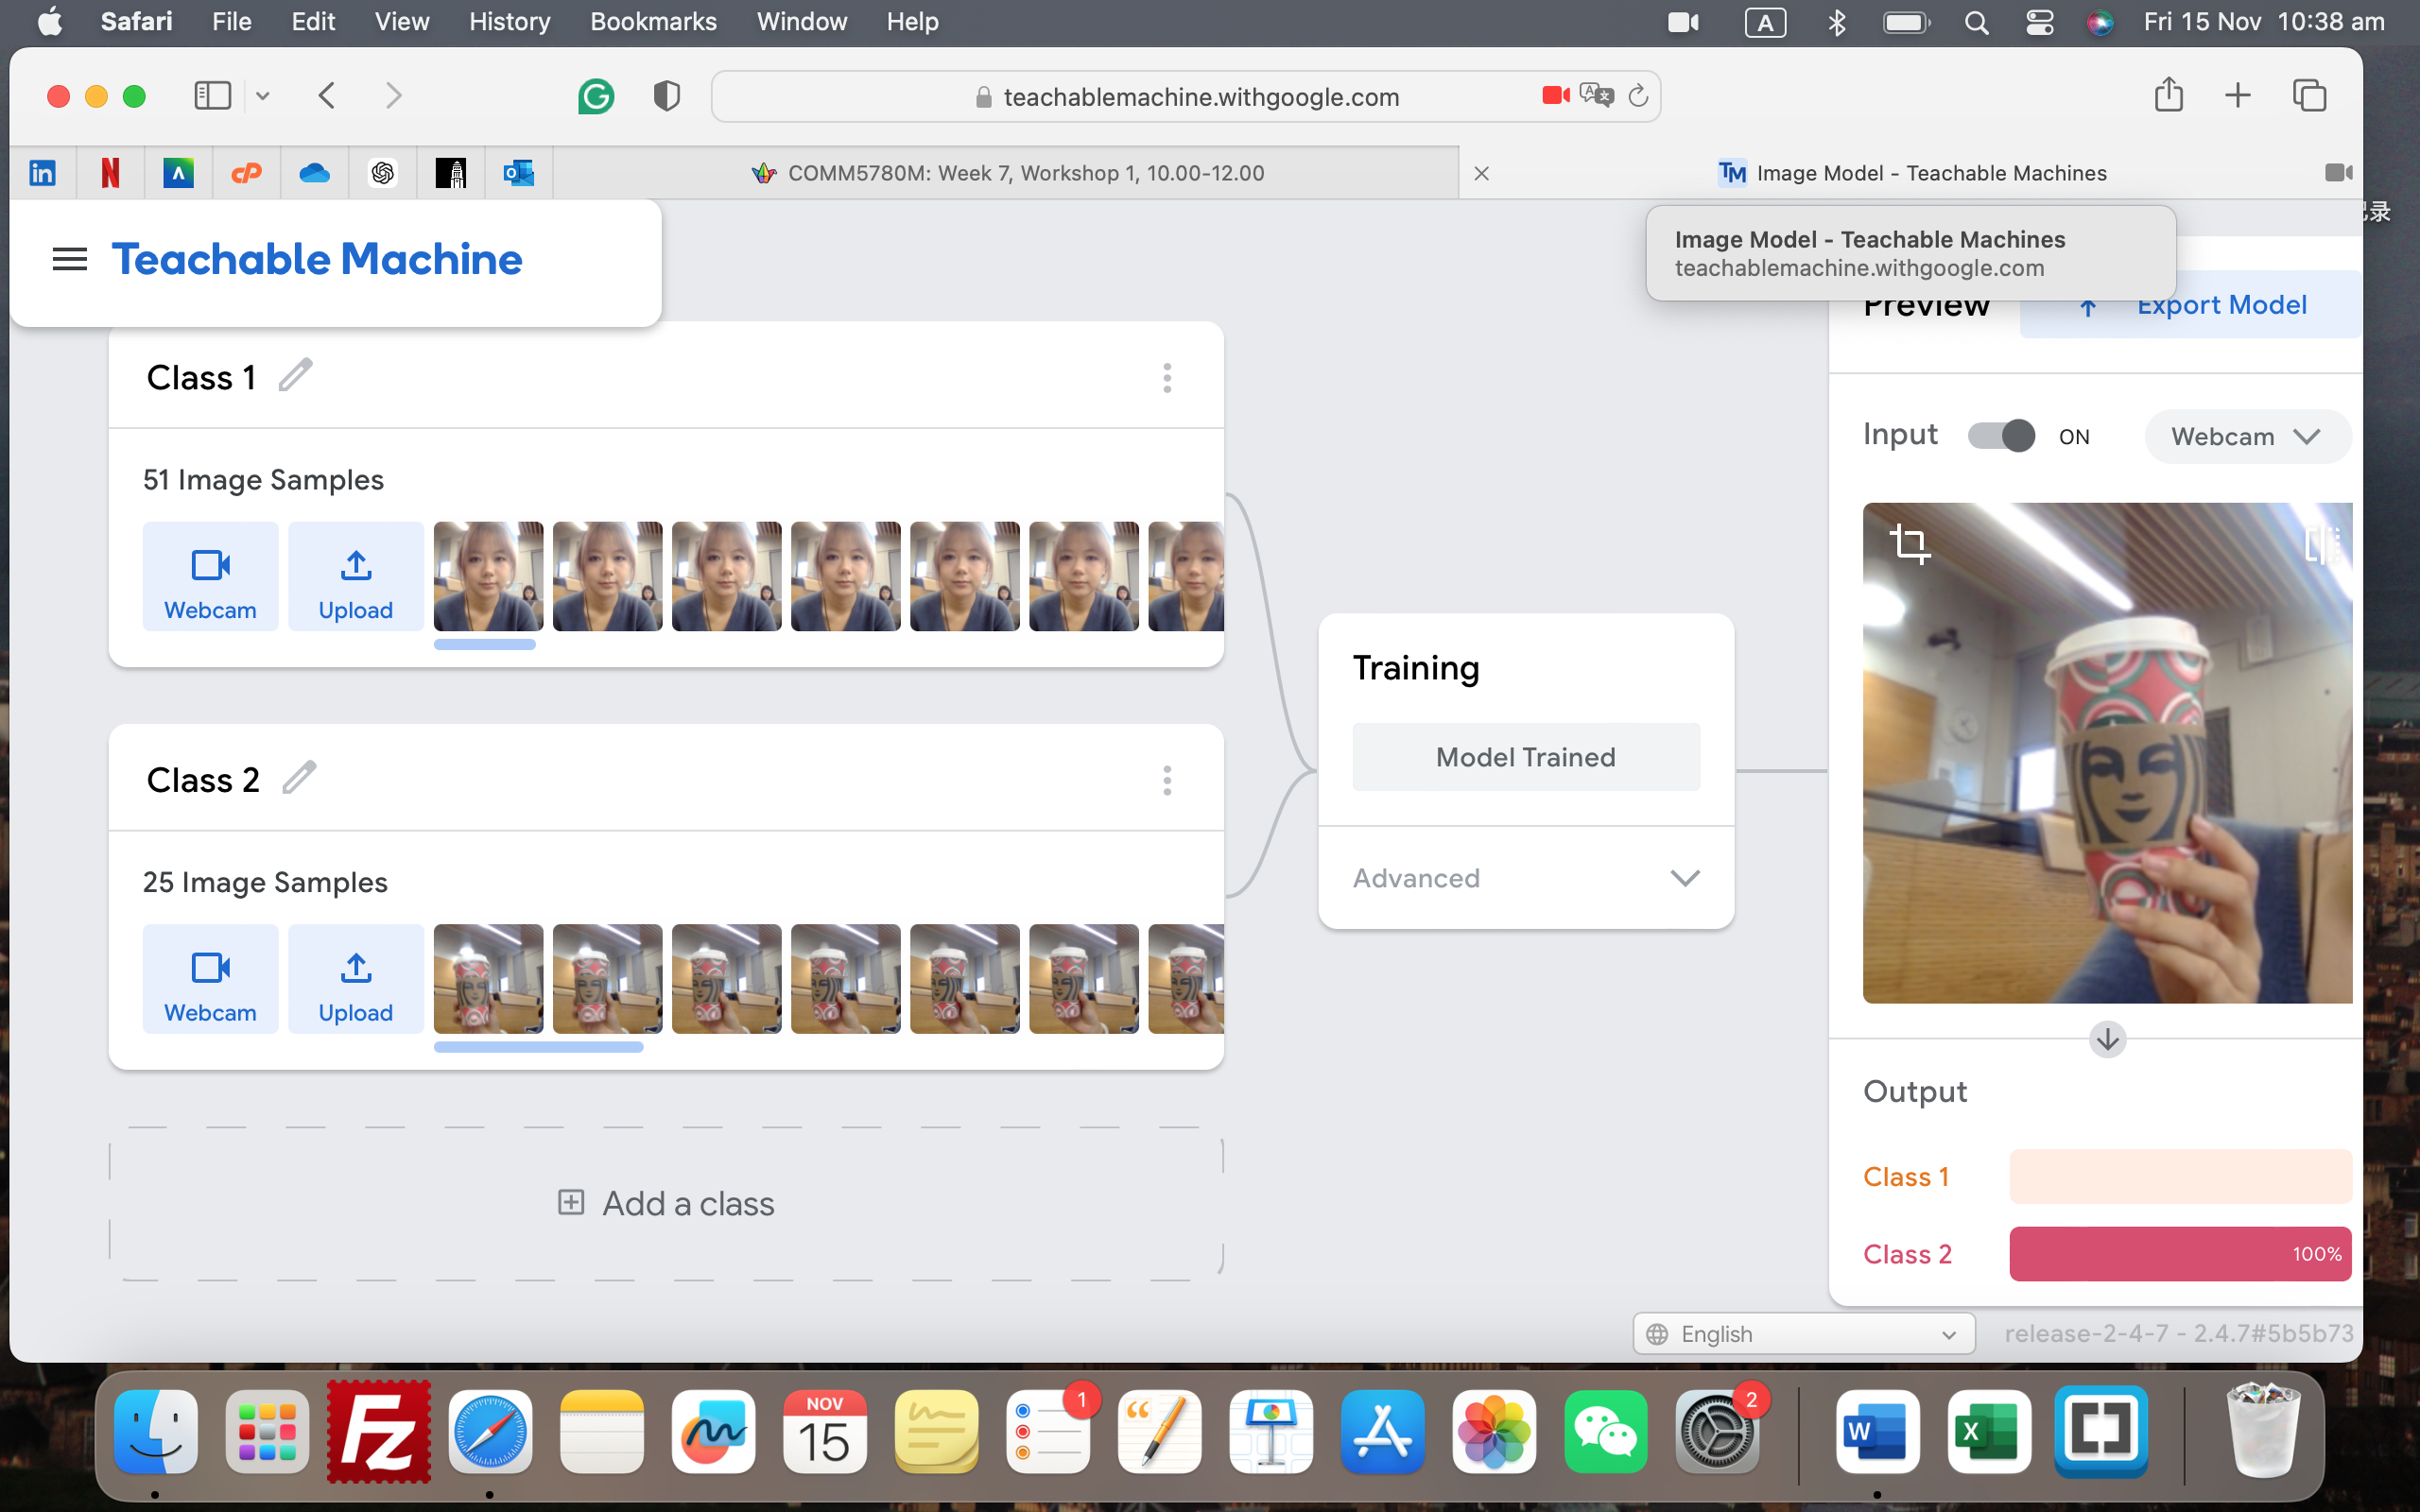Image resolution: width=2420 pixels, height=1512 pixels.
Task: Open the Class 2 three-dot options menu
Action: pos(1167,780)
